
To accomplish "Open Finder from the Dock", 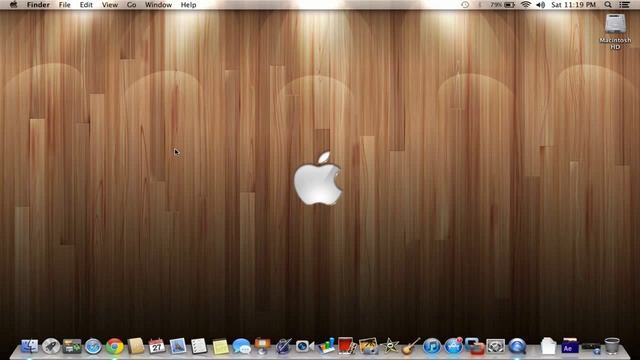I will [29, 346].
